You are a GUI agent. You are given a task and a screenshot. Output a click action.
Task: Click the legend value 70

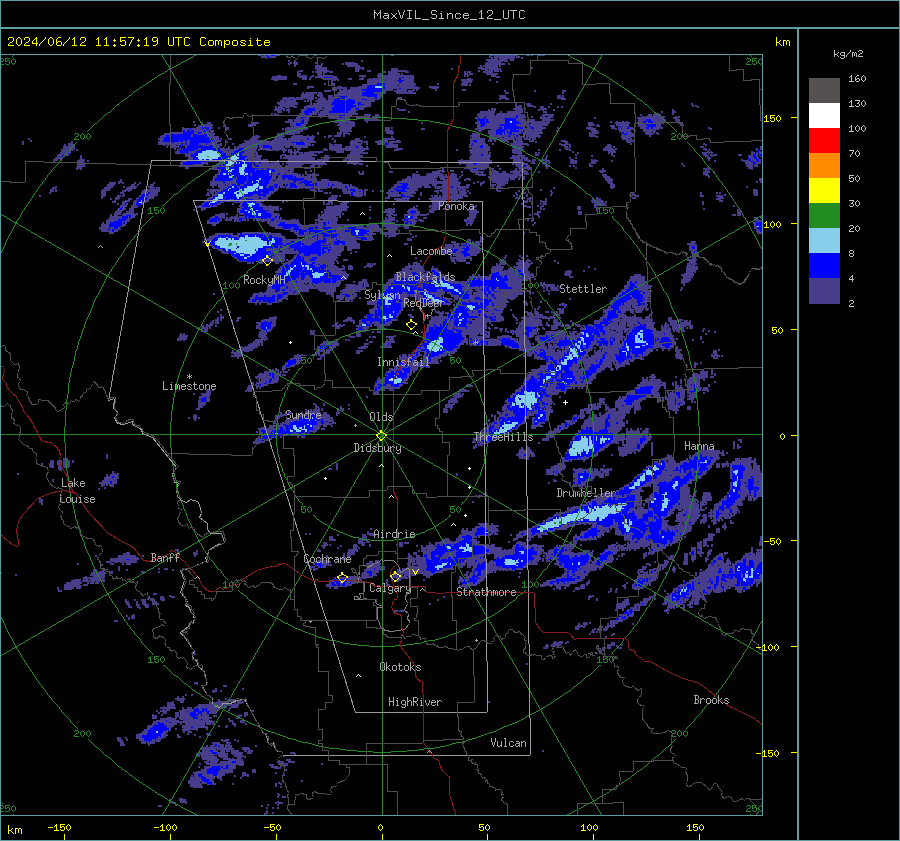click(854, 154)
